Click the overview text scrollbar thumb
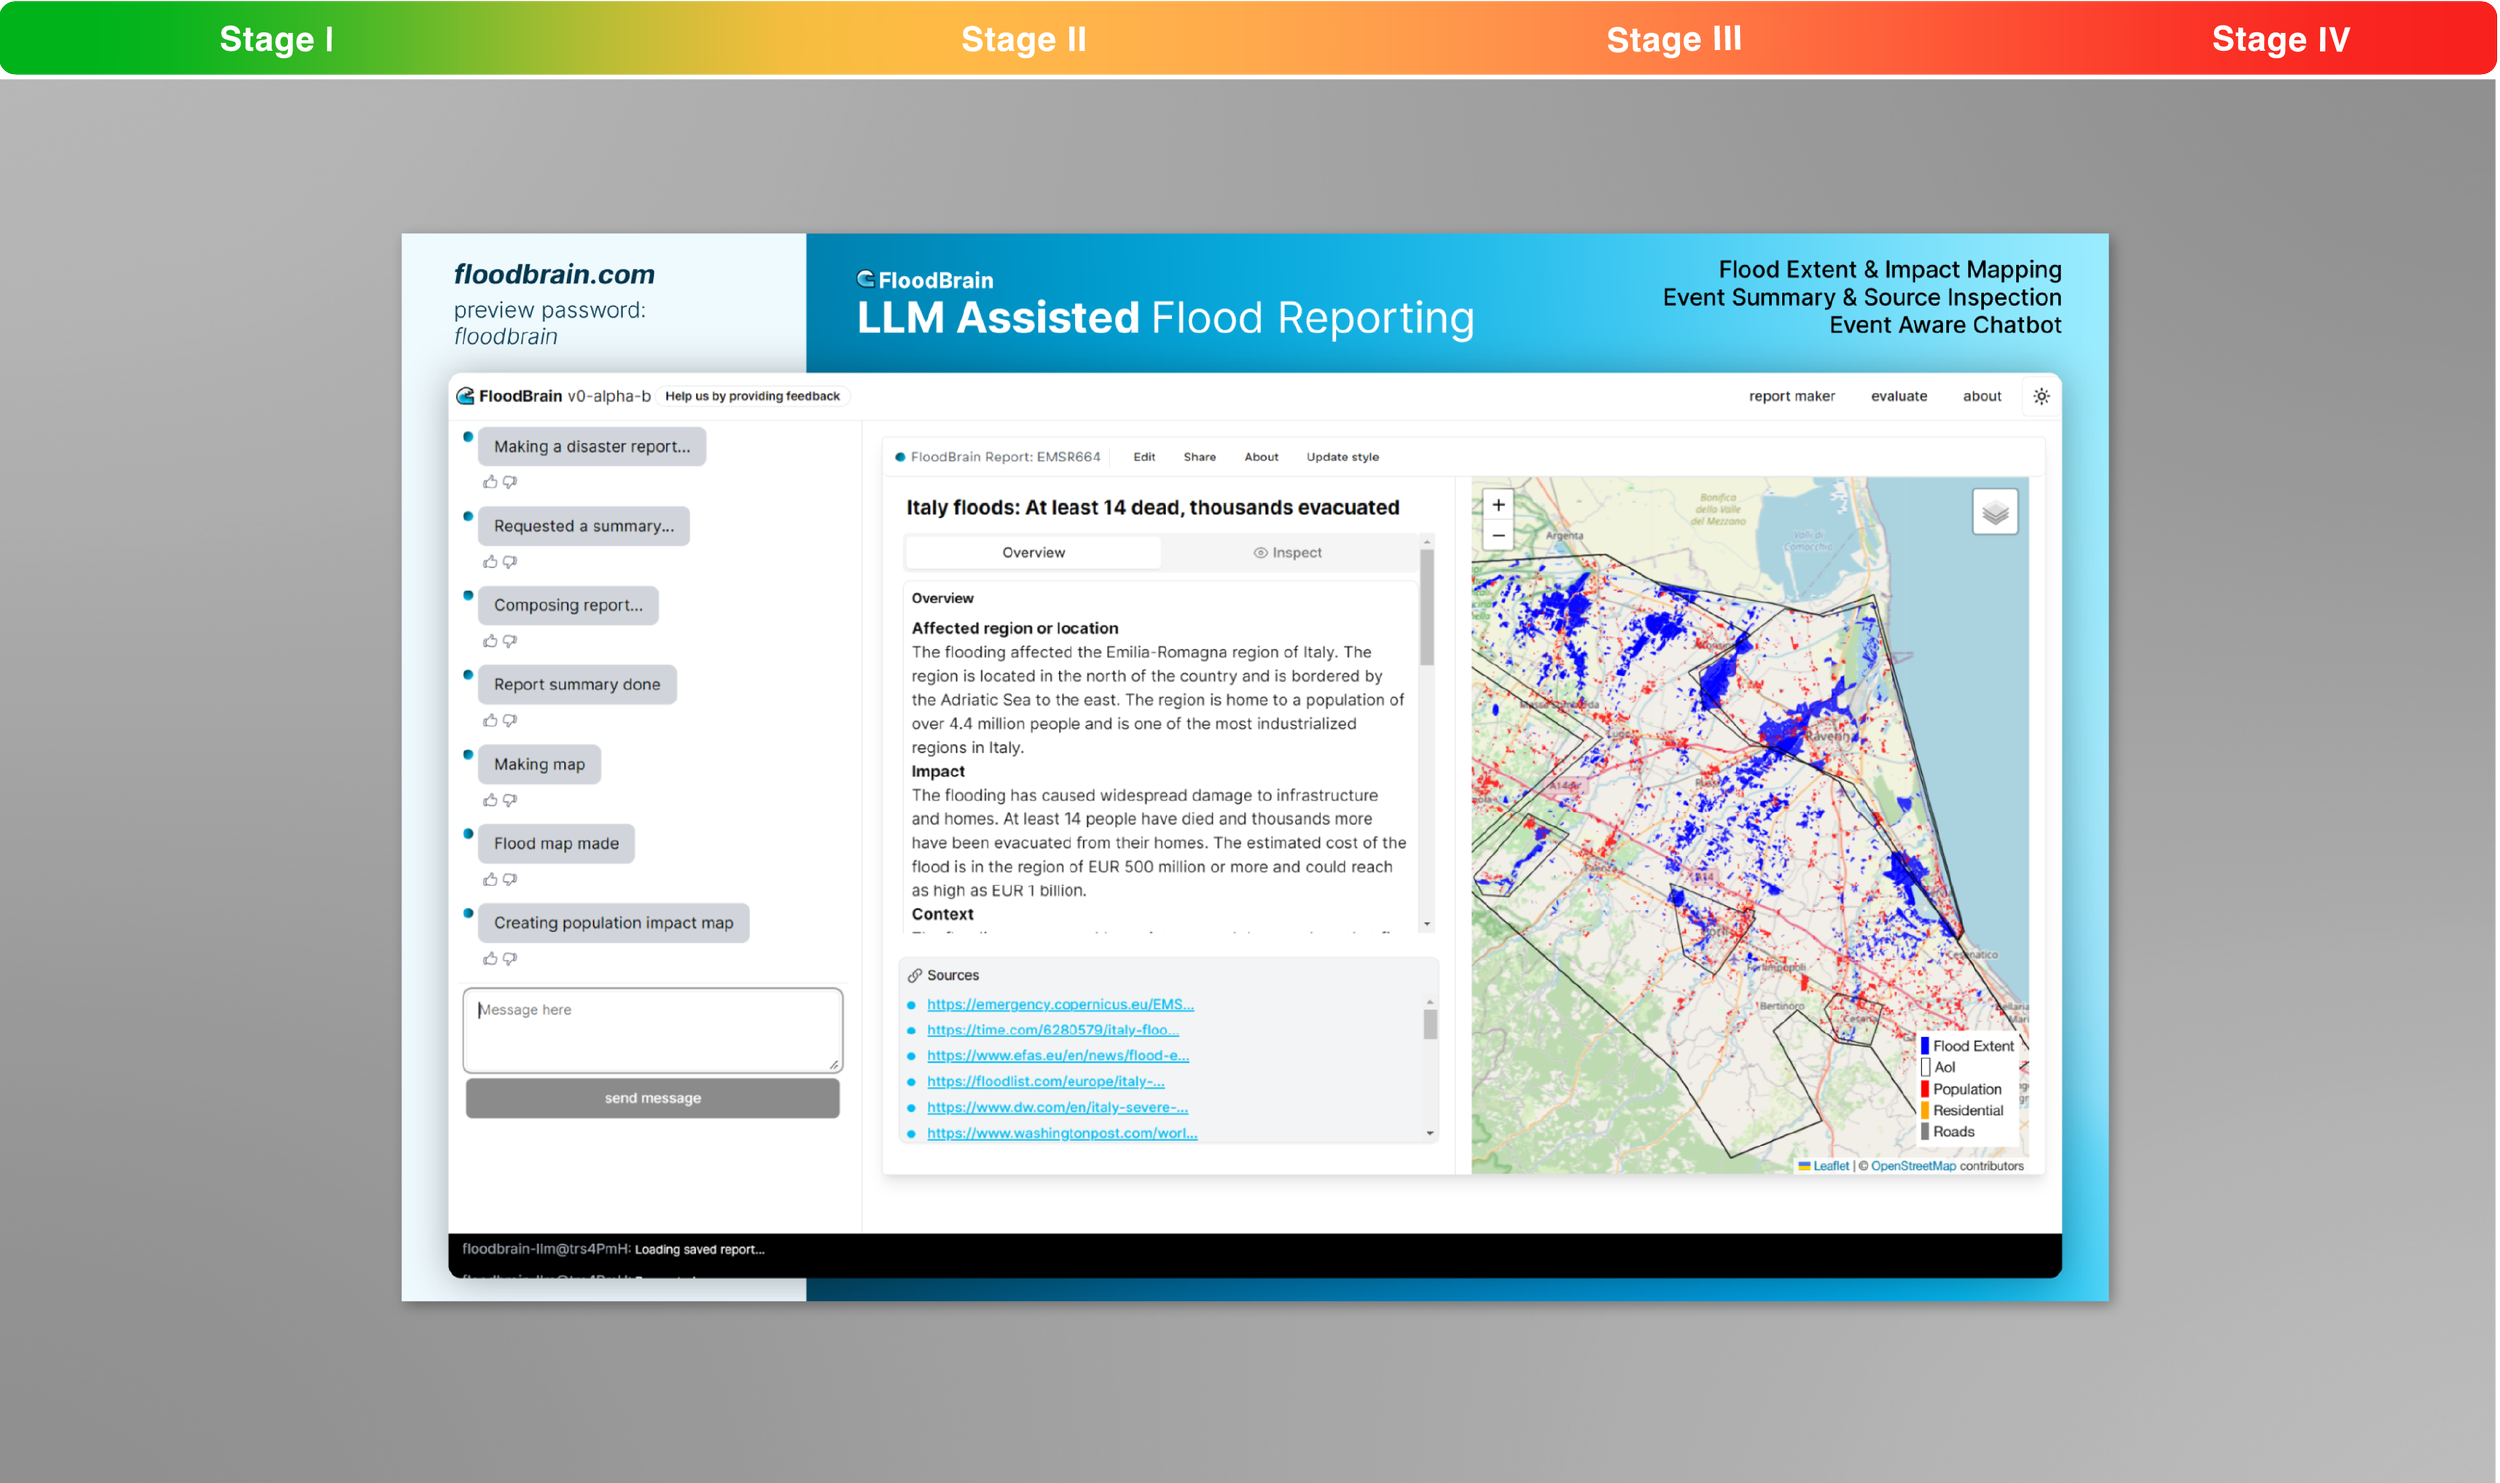The width and height of the screenshot is (2500, 1483). 1426,607
